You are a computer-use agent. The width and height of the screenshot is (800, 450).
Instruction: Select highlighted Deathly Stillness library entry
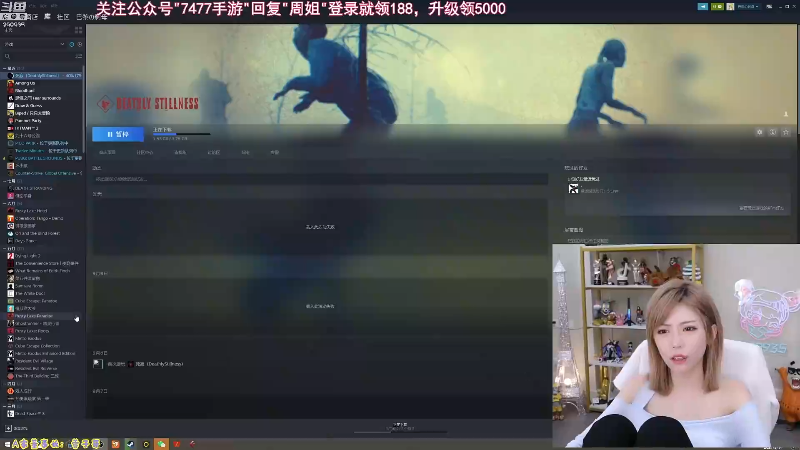click(43, 76)
